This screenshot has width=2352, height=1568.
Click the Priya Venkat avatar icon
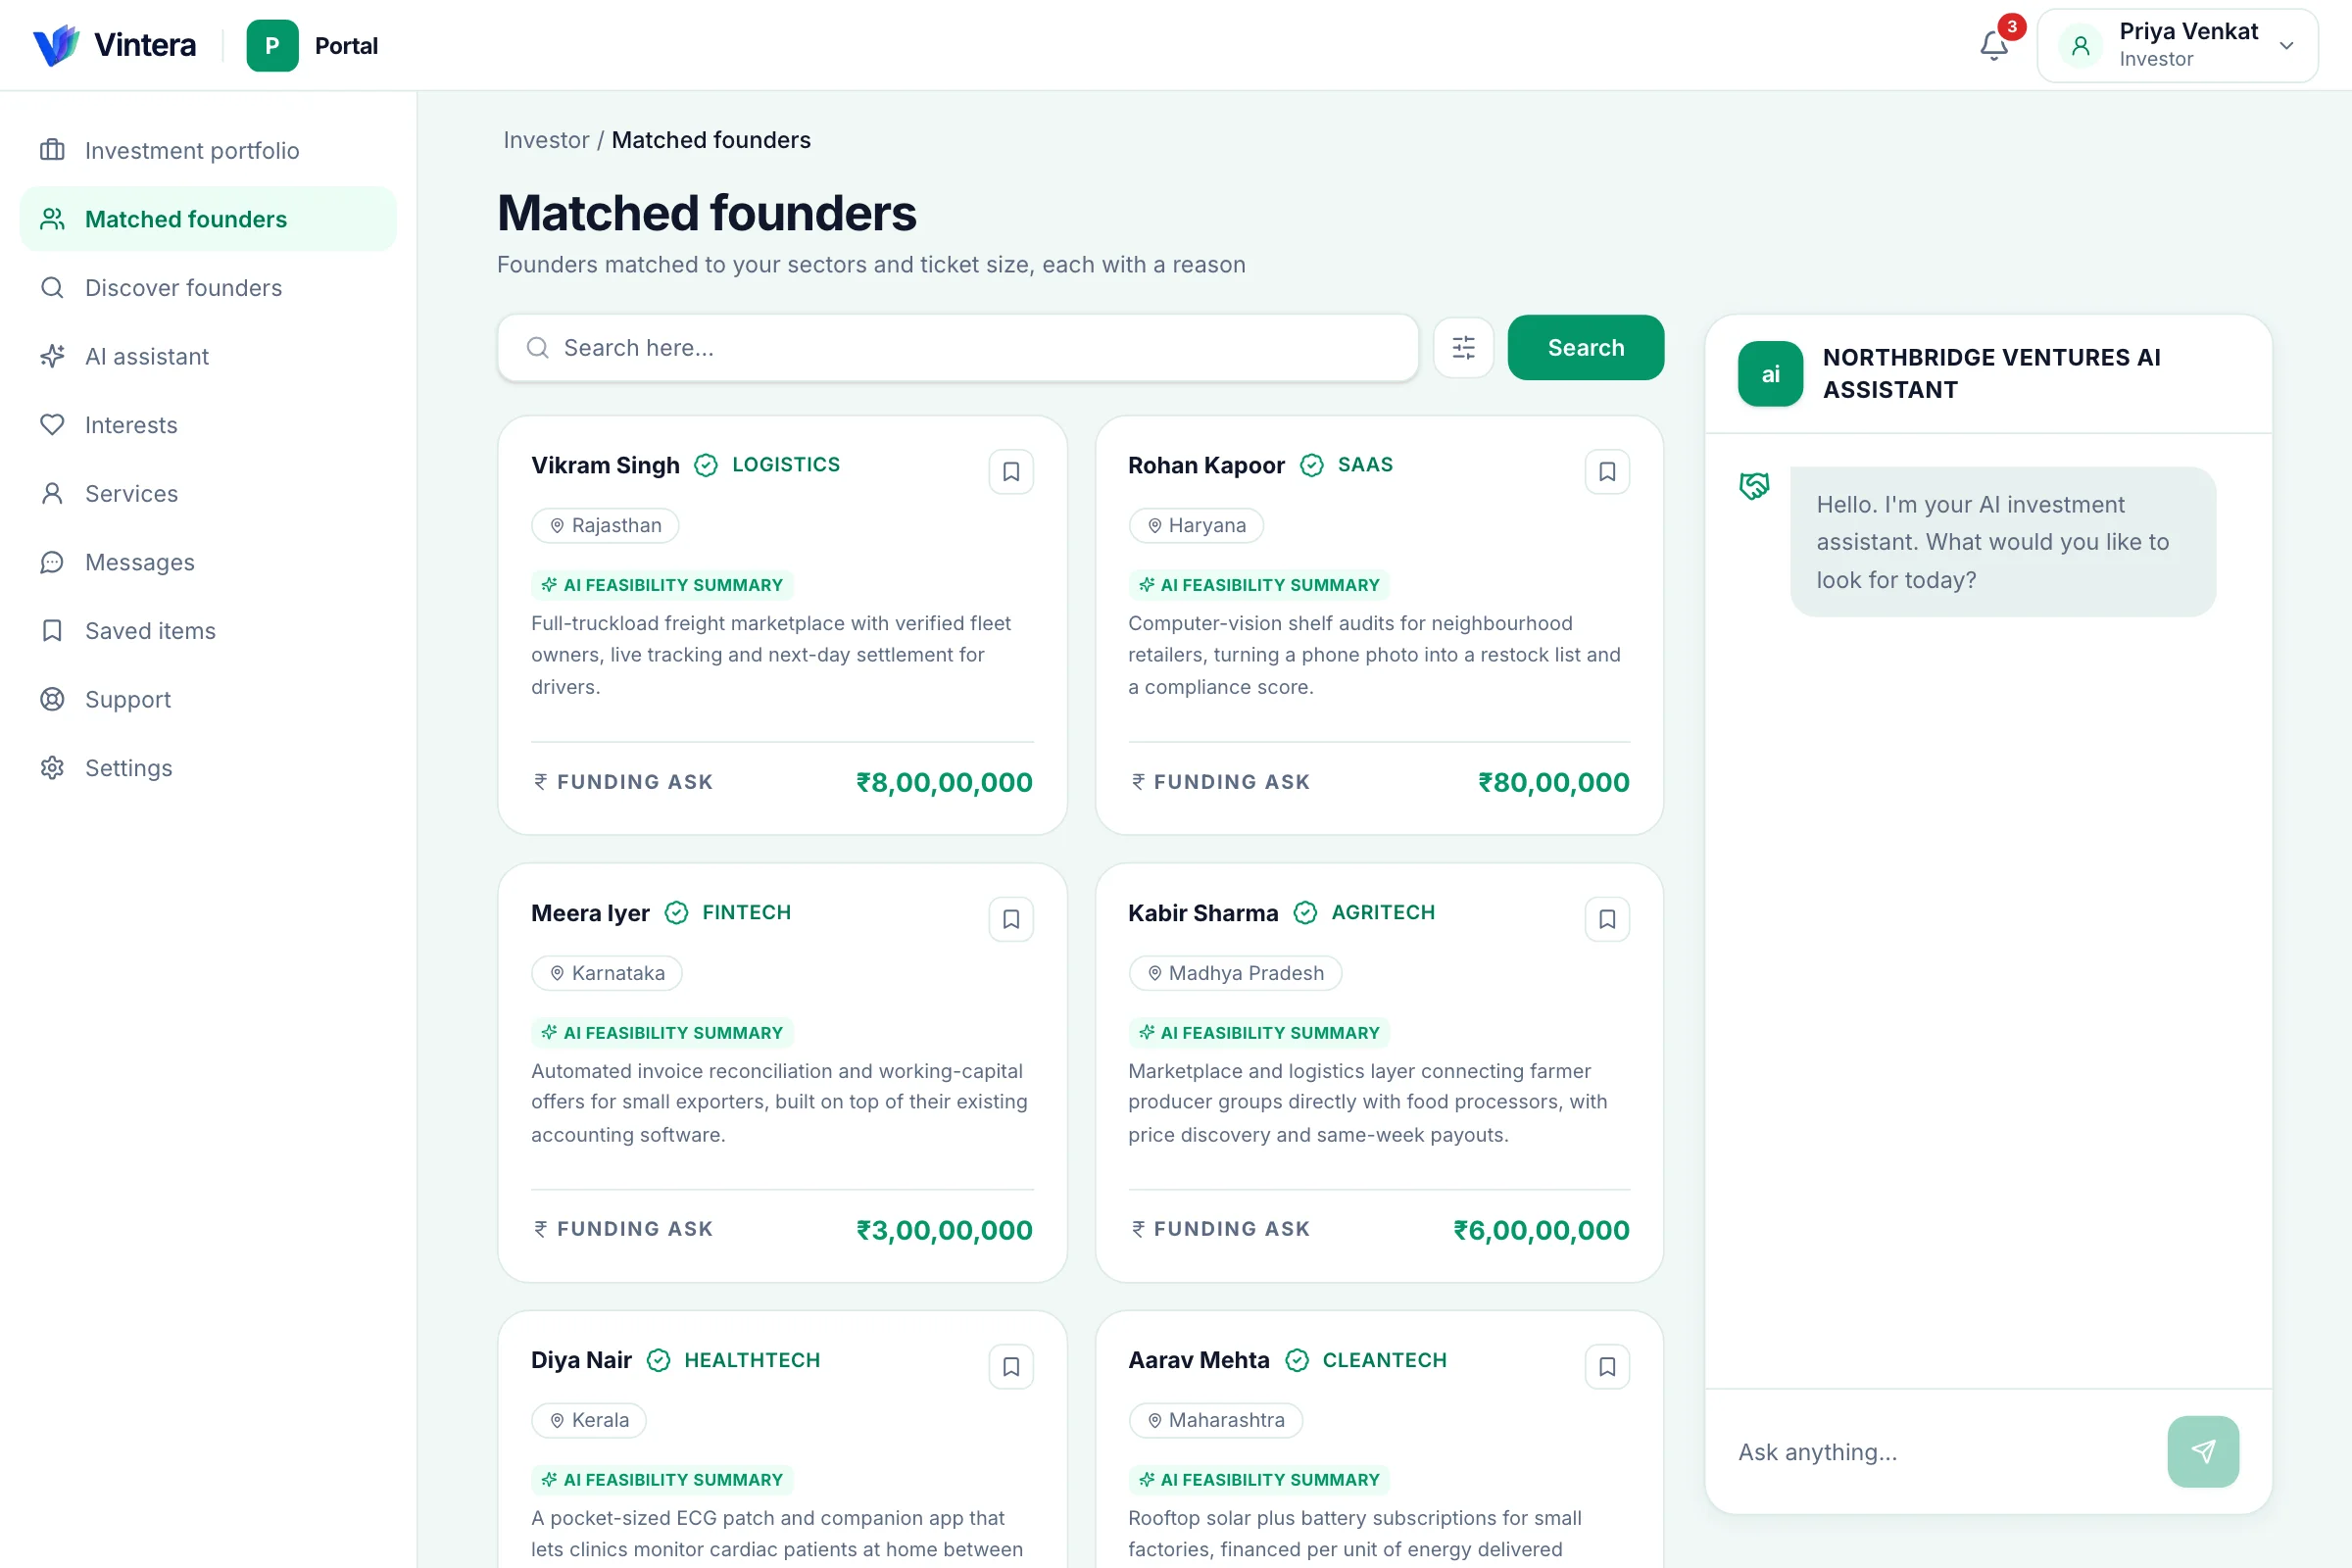click(2081, 45)
